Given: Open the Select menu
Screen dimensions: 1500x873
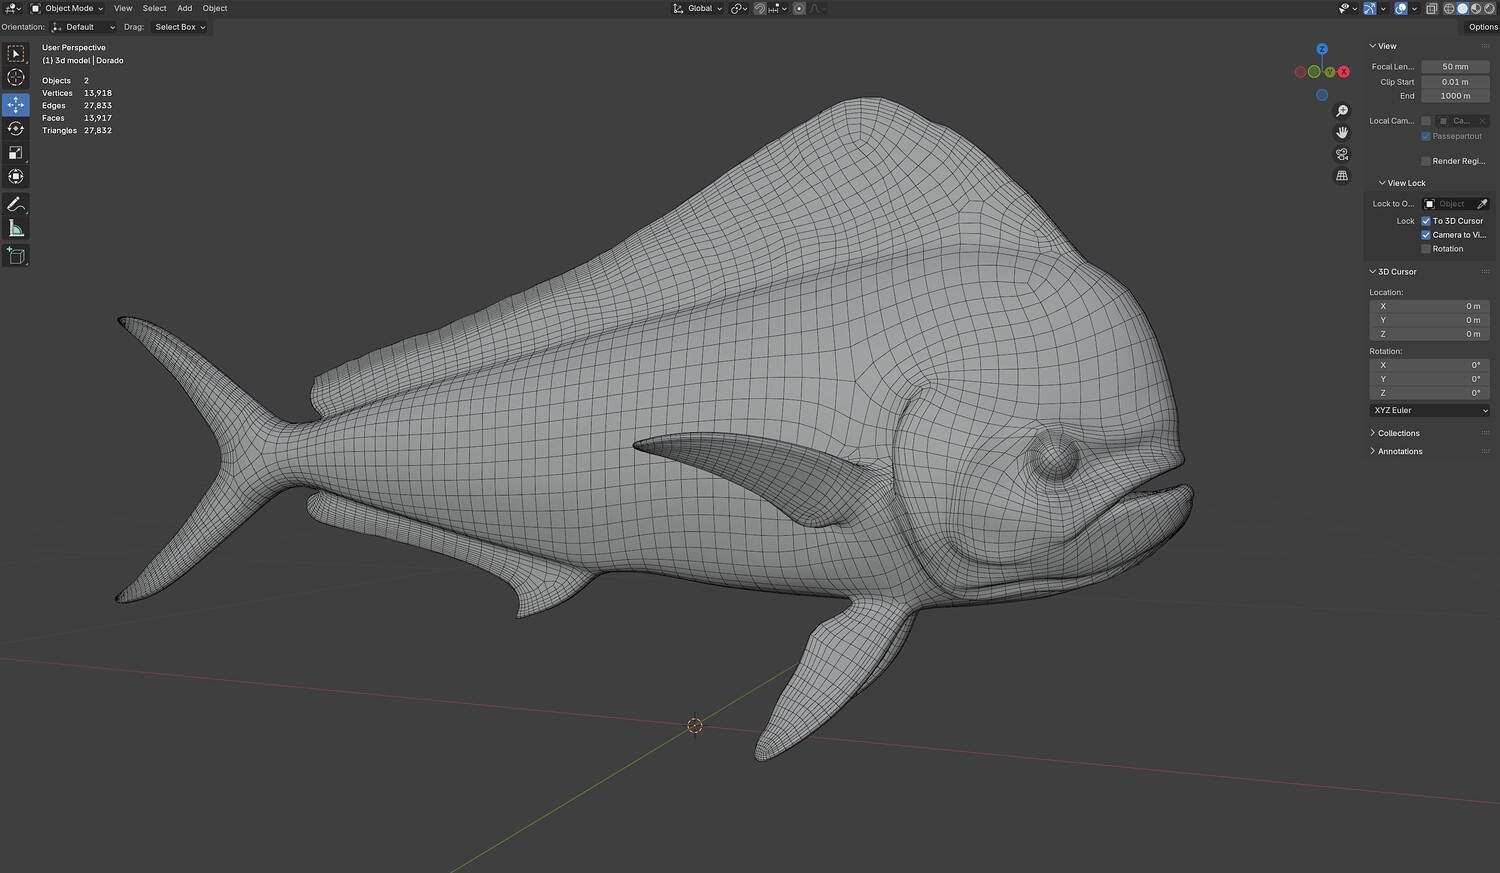Looking at the screenshot, I should [154, 8].
